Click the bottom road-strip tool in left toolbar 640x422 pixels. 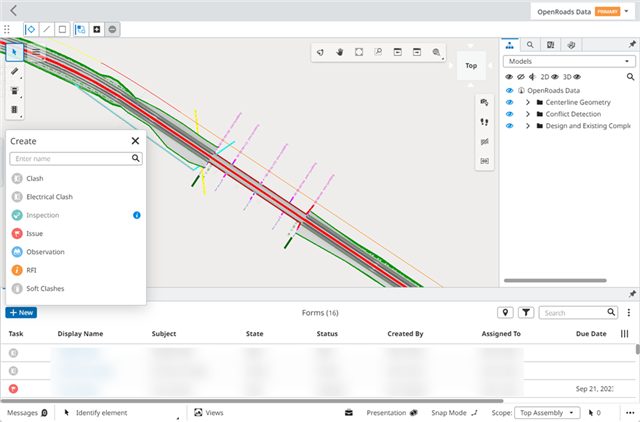[14, 110]
